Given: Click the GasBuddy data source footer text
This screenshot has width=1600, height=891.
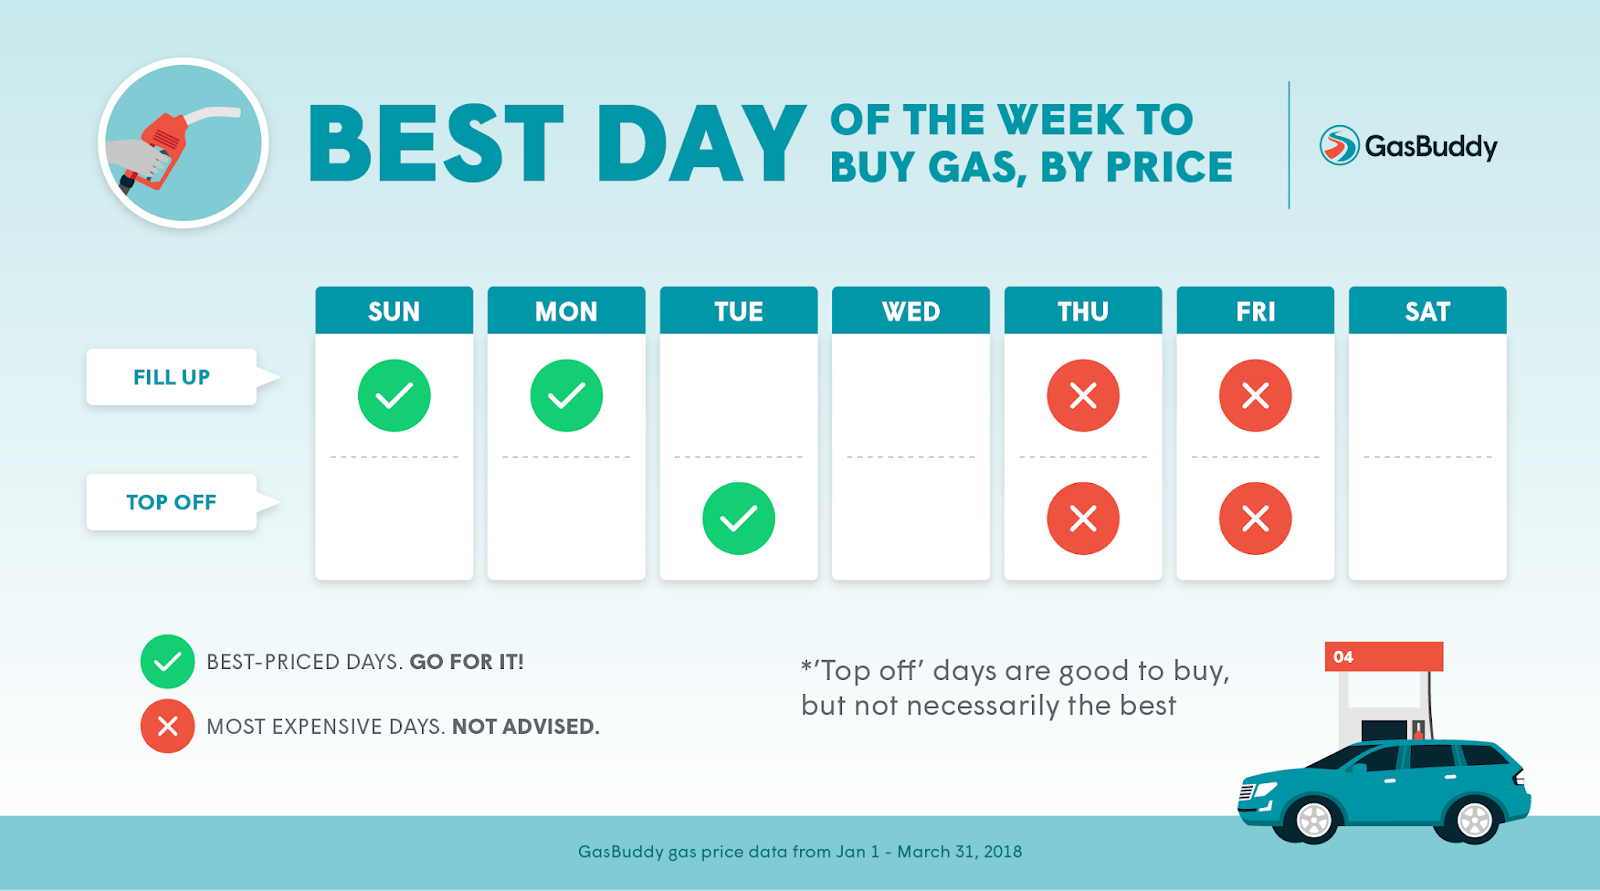Looking at the screenshot, I should click(x=800, y=852).
